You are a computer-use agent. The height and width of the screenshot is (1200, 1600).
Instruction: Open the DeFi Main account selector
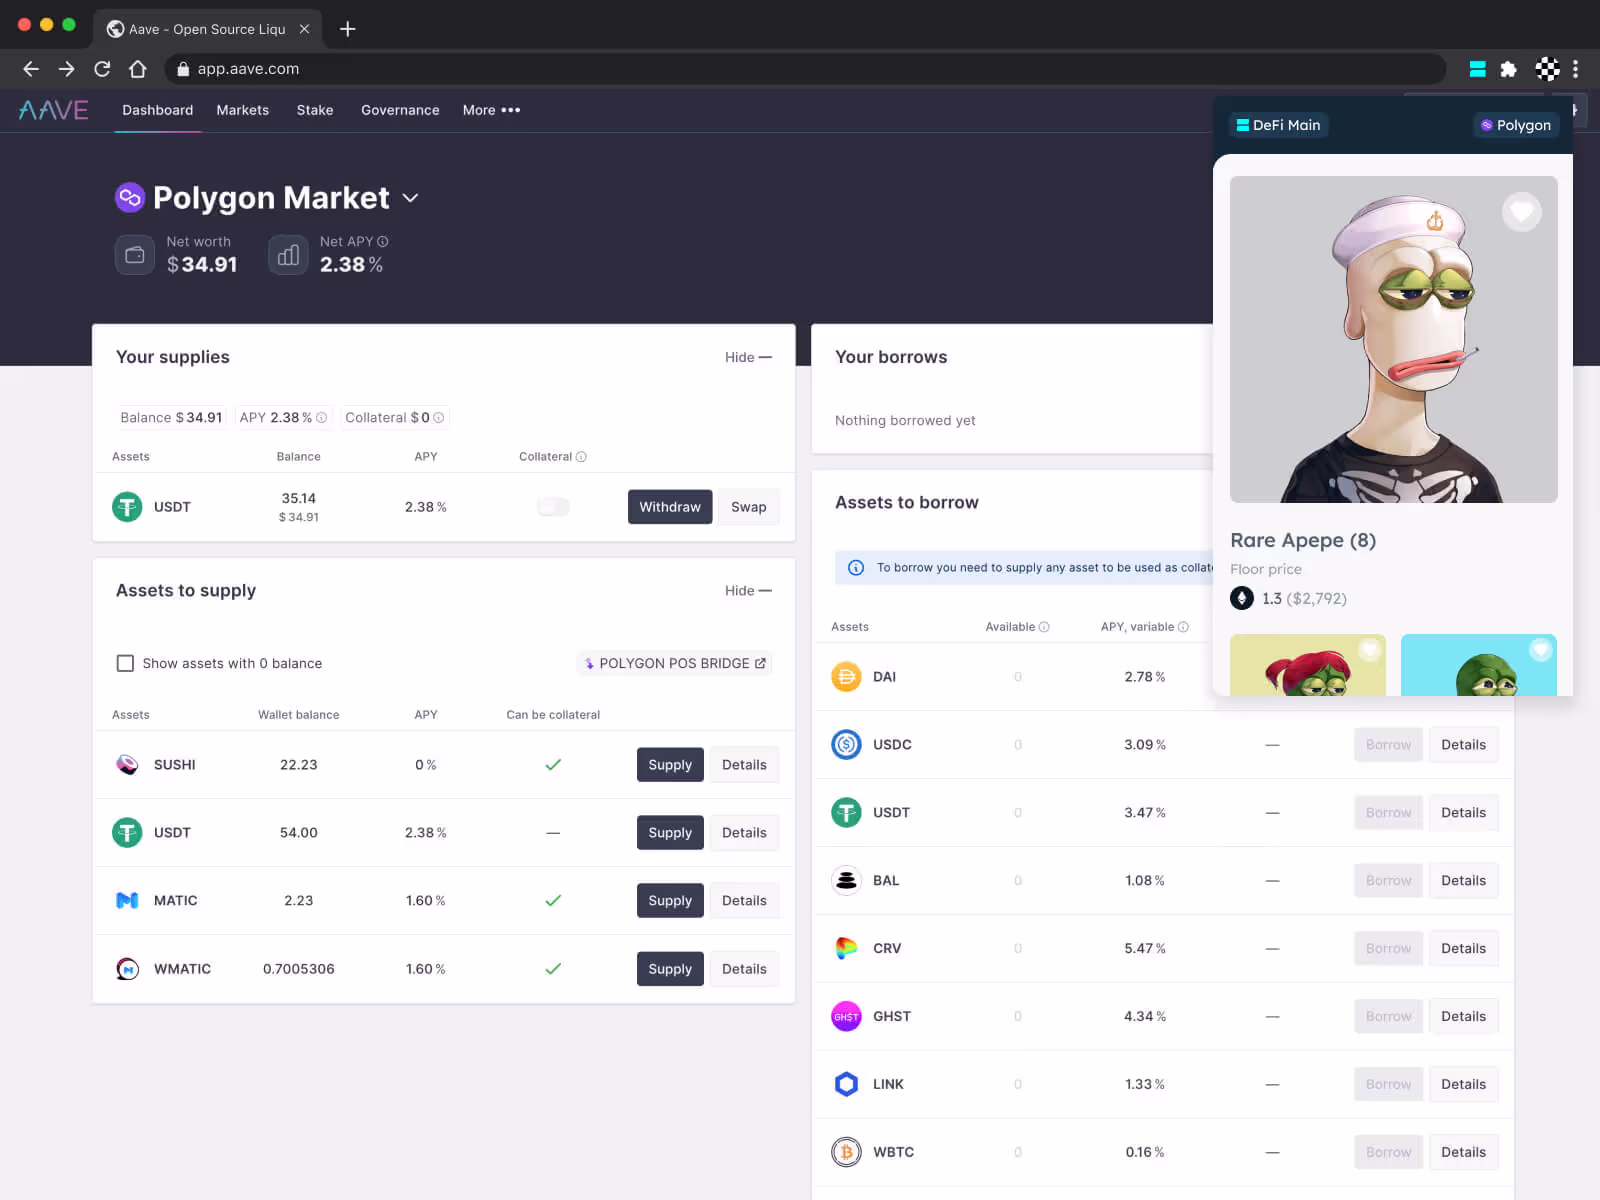1278,125
